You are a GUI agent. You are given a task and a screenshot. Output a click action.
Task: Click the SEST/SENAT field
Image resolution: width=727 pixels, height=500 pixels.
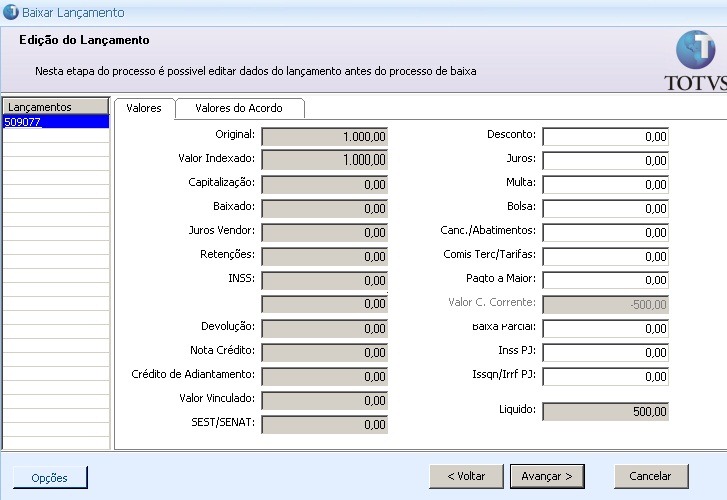325,424
